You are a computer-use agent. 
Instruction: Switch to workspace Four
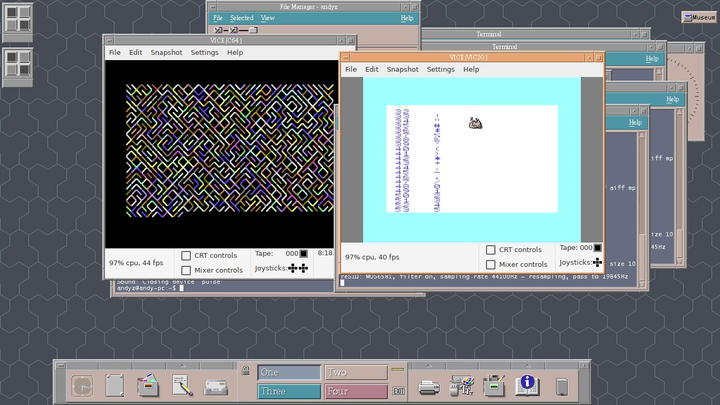click(356, 391)
